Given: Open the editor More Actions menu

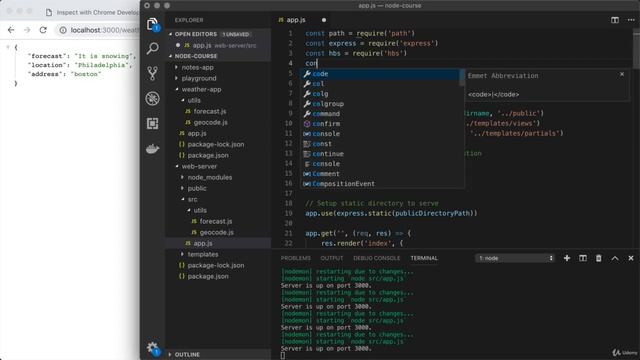Looking at the screenshot, I should 631,20.
